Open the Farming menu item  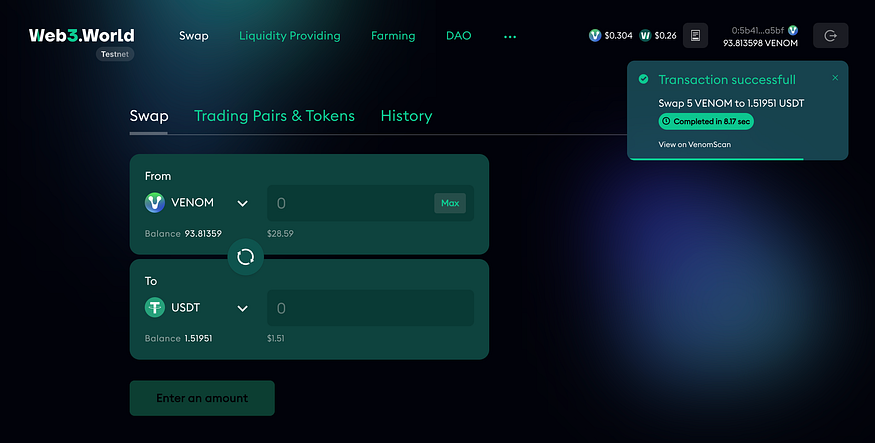click(x=393, y=36)
